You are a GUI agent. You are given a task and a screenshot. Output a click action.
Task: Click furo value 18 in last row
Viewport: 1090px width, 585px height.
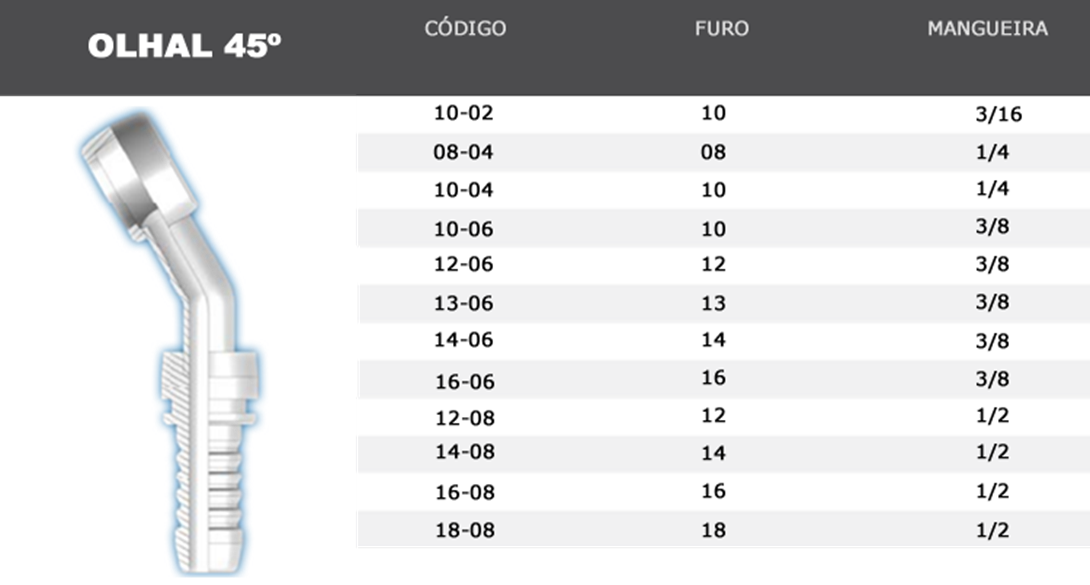[713, 530]
